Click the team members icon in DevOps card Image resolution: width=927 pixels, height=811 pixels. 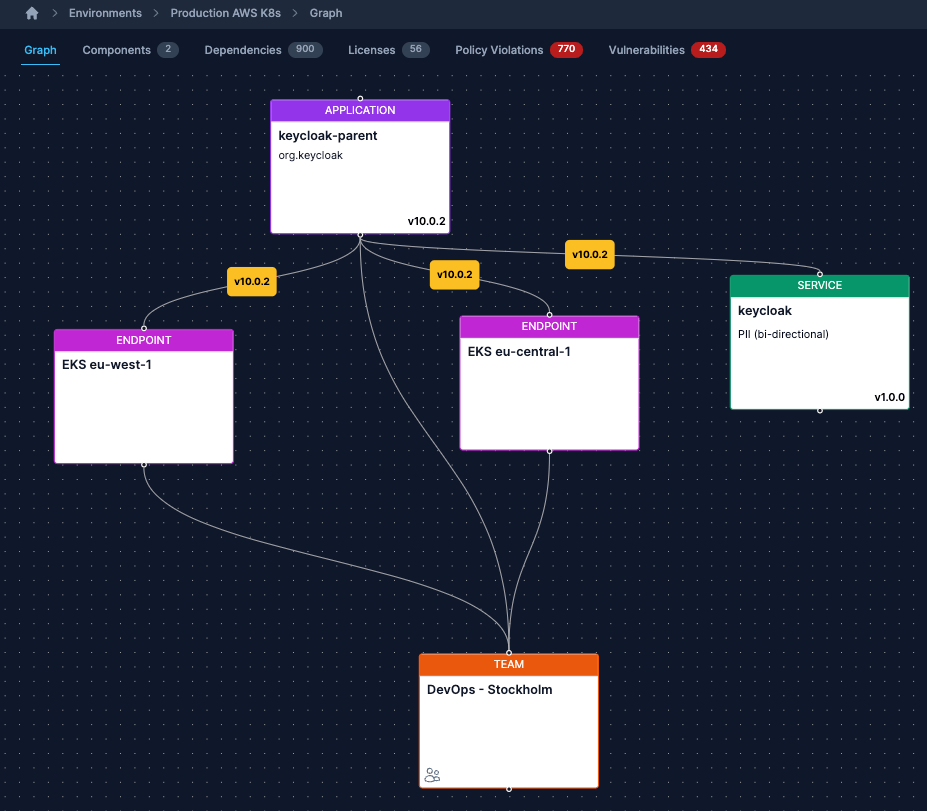pos(432,774)
